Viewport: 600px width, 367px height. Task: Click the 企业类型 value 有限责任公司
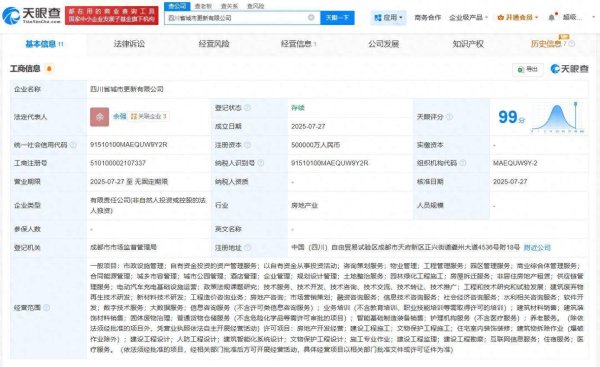148,206
